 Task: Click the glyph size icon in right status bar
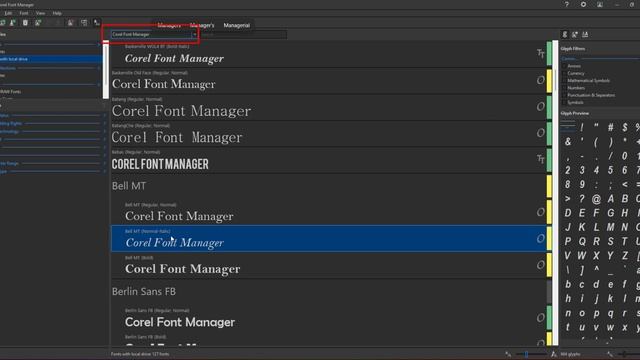610,354
